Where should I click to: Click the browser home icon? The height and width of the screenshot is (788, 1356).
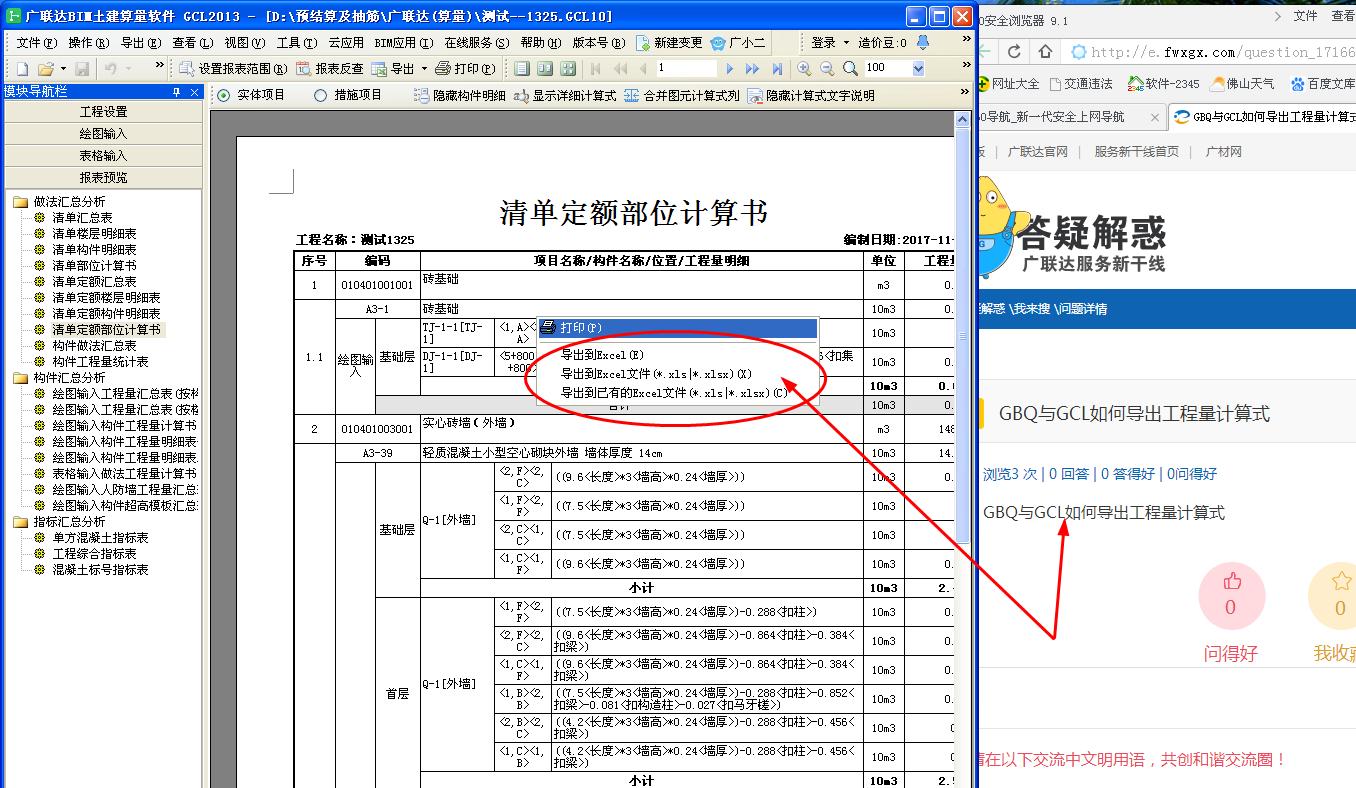tap(1045, 51)
